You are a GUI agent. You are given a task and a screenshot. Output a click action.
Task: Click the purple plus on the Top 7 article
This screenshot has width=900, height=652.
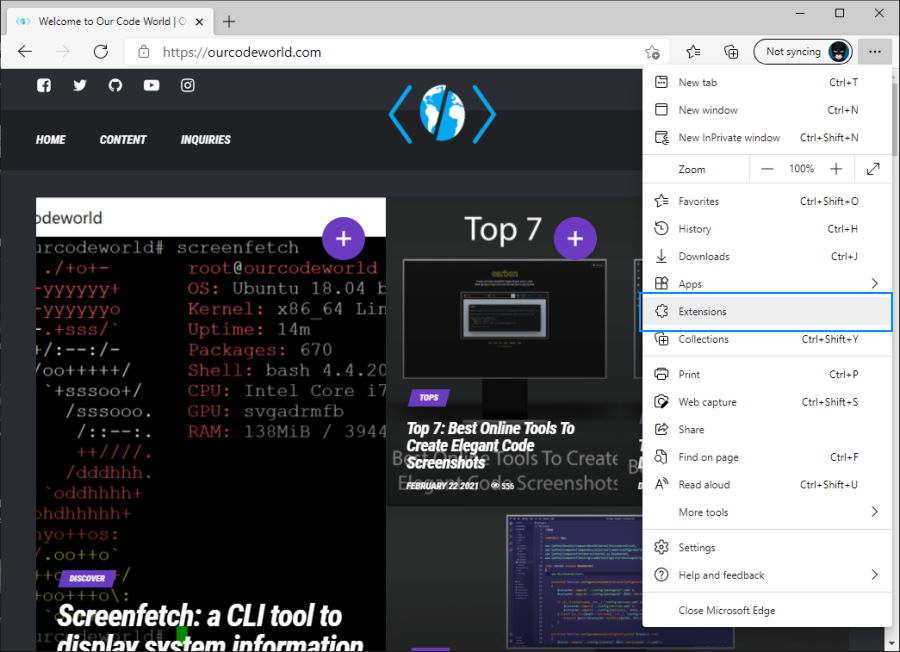click(x=575, y=239)
